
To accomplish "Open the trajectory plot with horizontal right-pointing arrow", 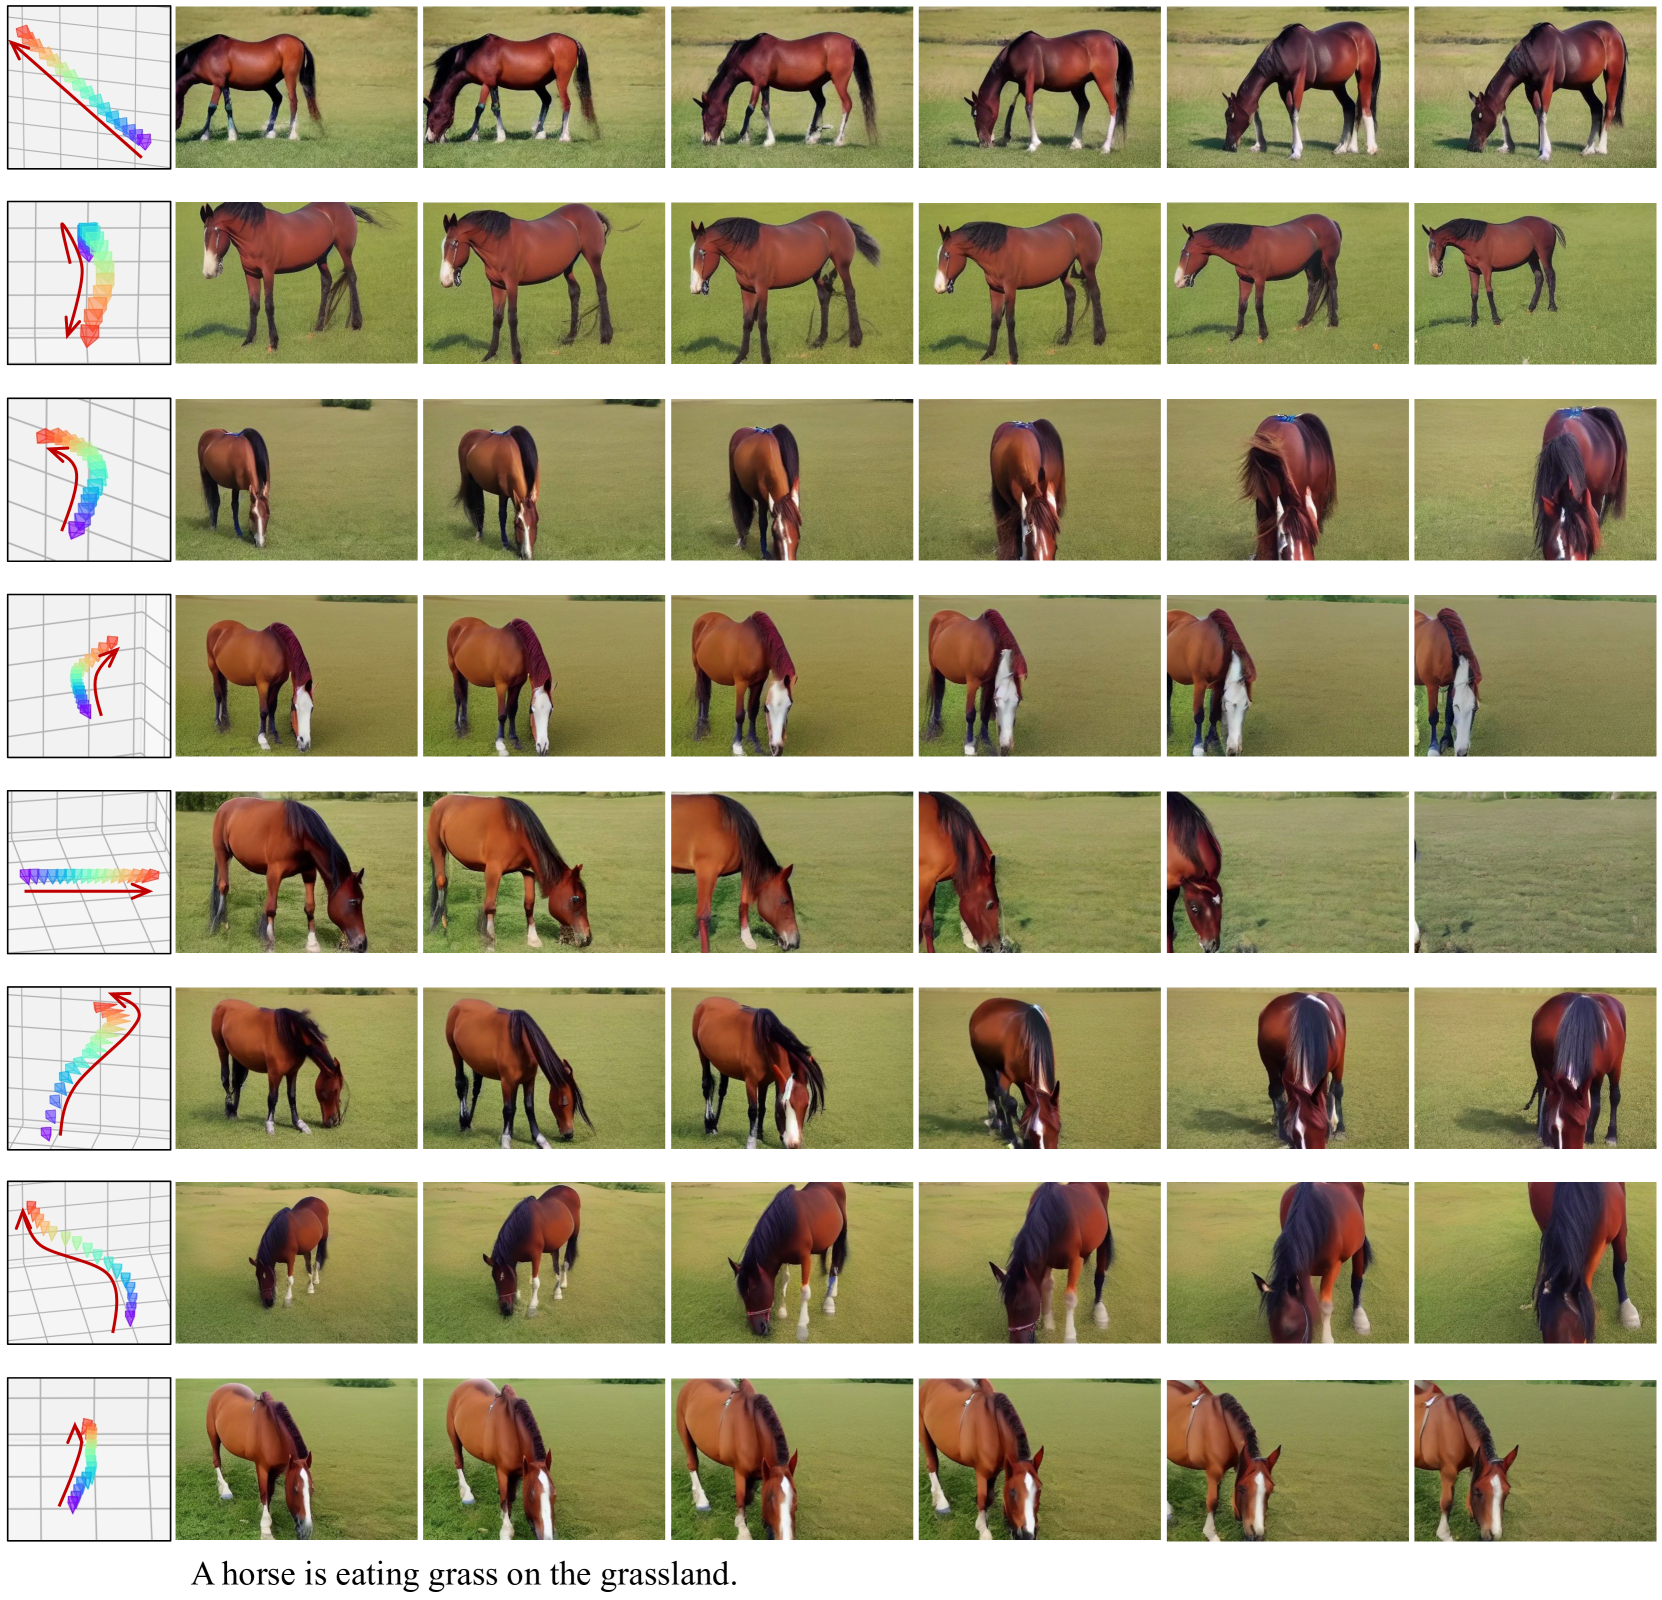I will [89, 872].
